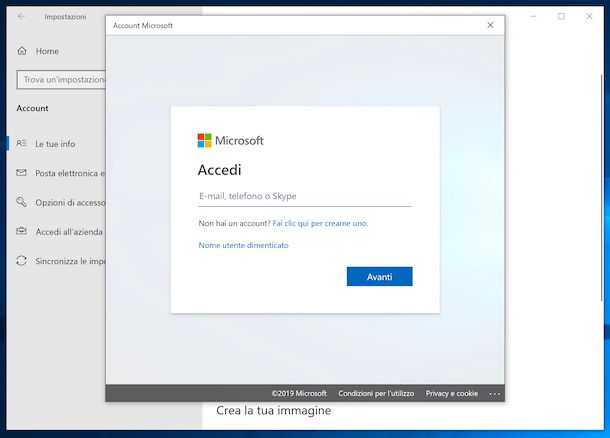
Task: Click the back arrow in Impostazioni window
Action: coord(21,16)
